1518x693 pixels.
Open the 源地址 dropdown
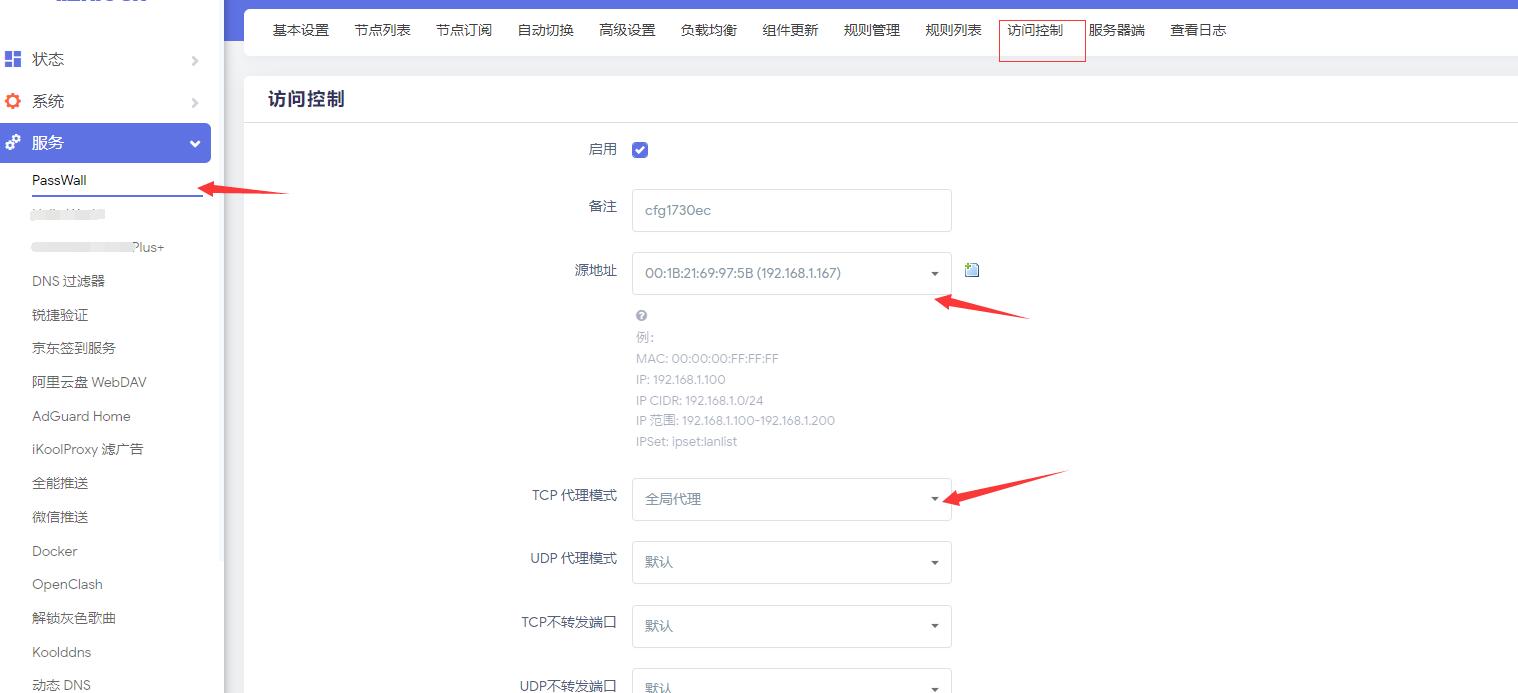(x=792, y=273)
